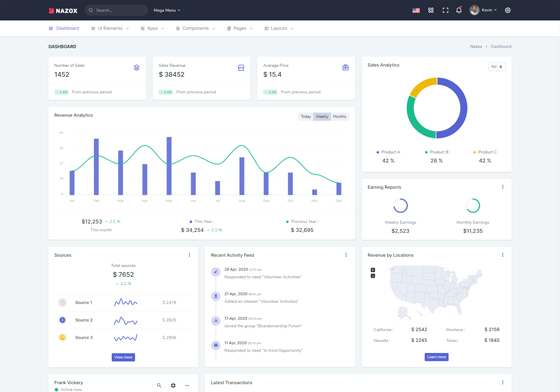Click Kevin's profile avatar
Screen dimensions: 560x392
[x=474, y=10]
